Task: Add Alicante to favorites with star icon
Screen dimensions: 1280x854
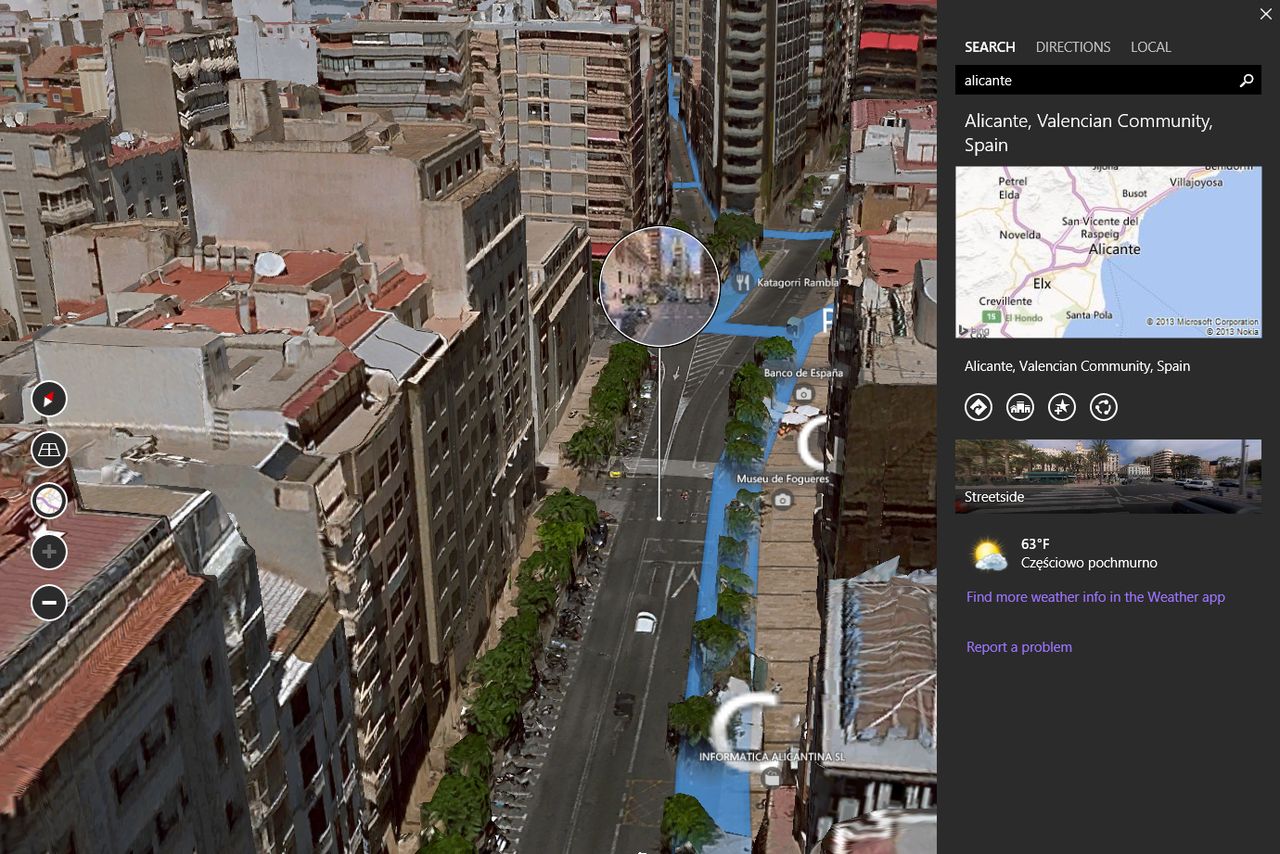Action: [x=1062, y=407]
